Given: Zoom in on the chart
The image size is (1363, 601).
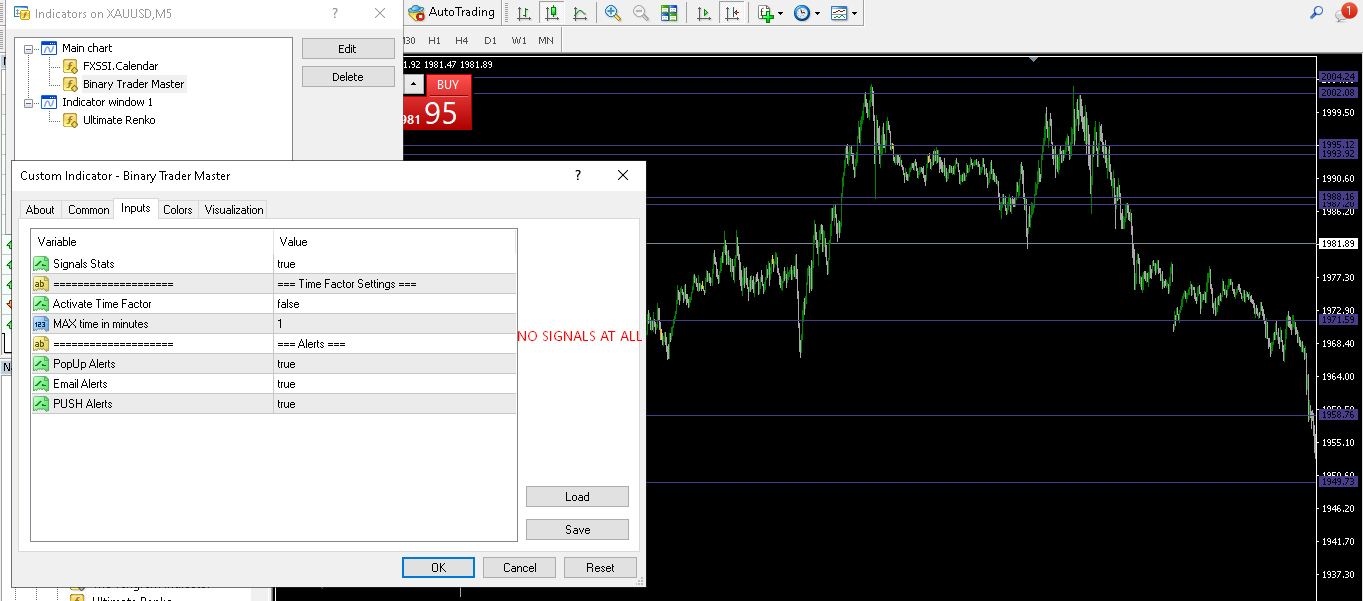Looking at the screenshot, I should 612,13.
